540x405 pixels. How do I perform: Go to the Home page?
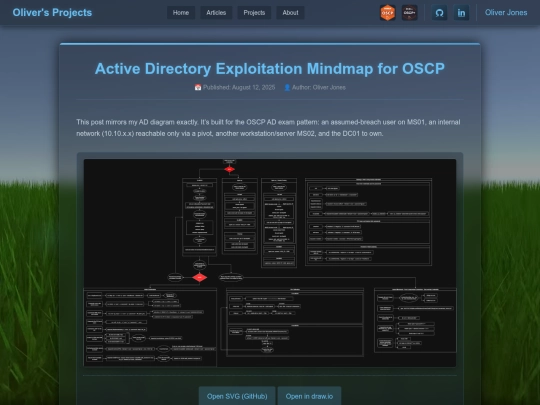(x=181, y=13)
